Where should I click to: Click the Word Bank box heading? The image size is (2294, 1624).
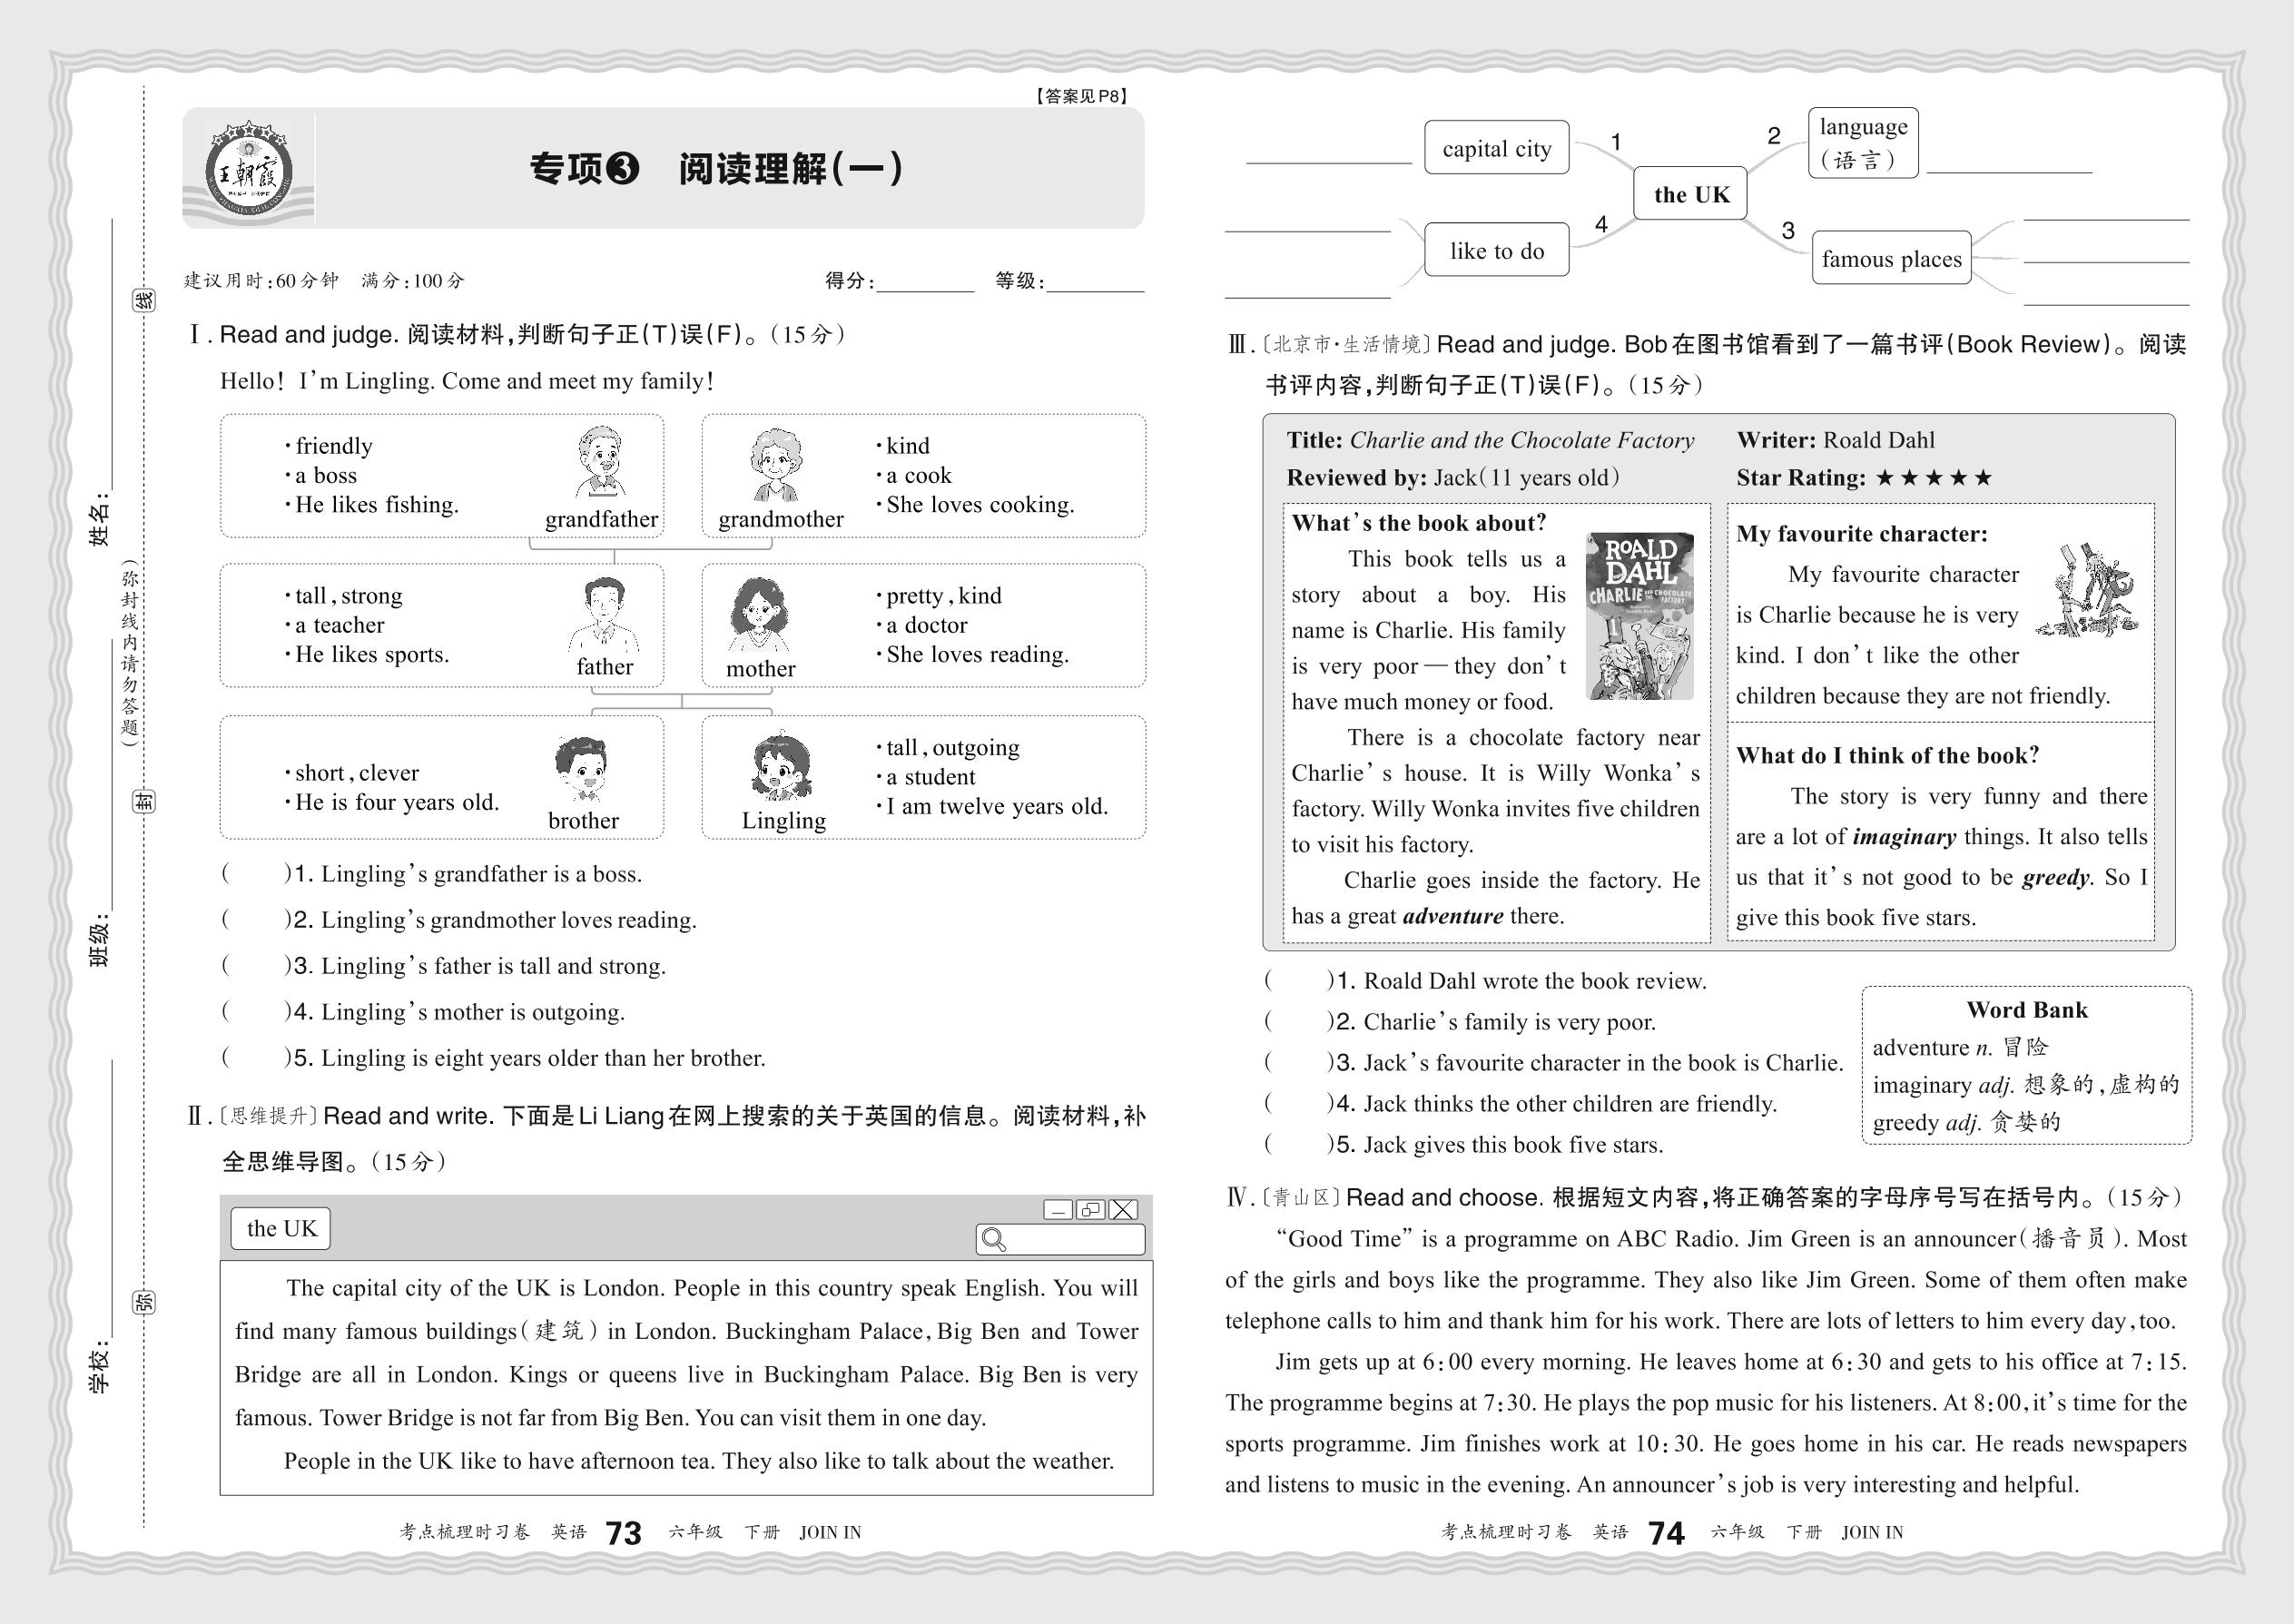coord(2026,1010)
